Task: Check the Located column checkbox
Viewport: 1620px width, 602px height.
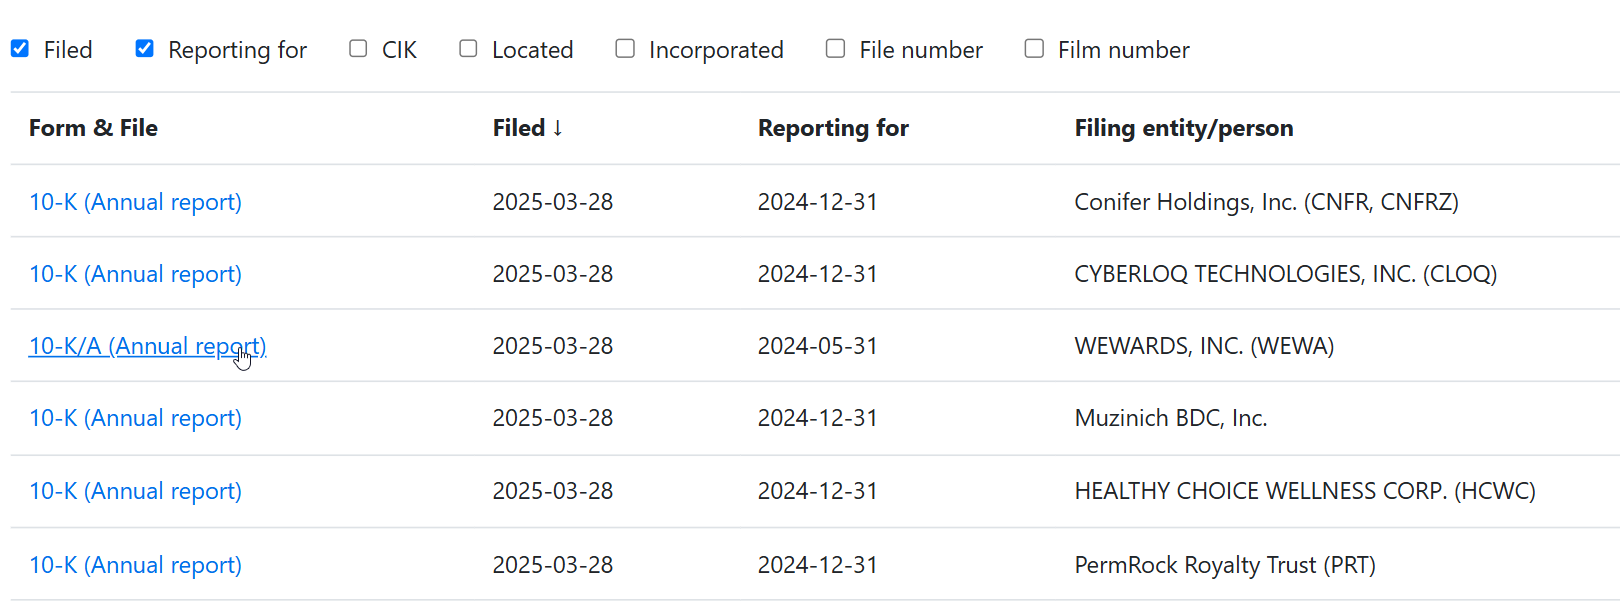Action: (x=468, y=48)
